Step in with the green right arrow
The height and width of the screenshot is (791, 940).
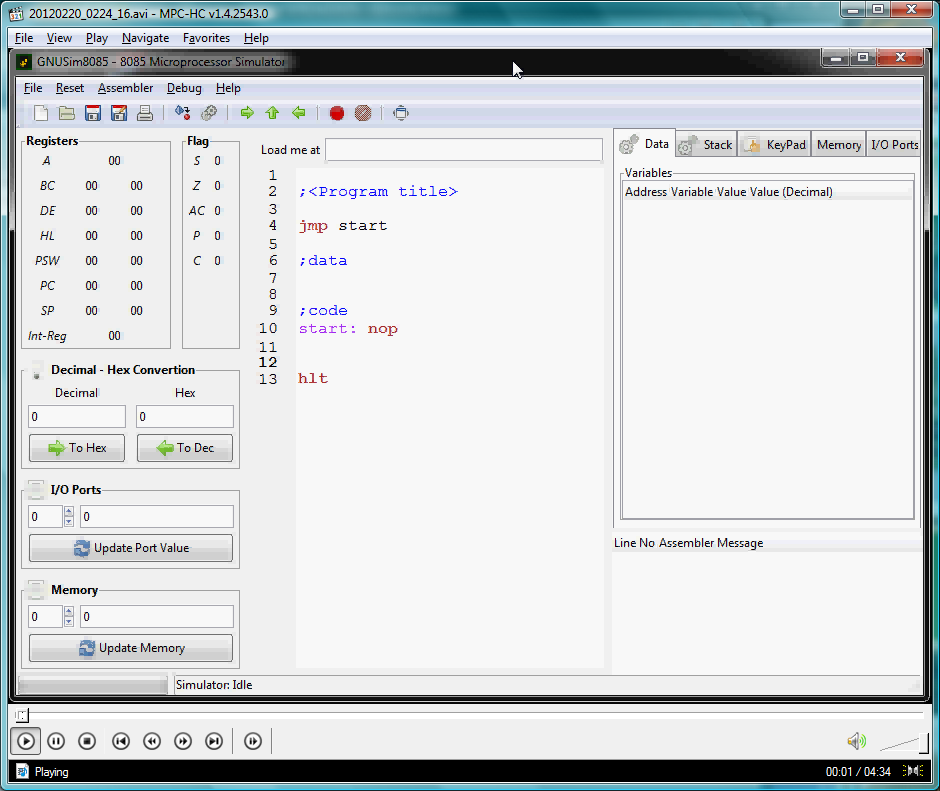(x=247, y=113)
